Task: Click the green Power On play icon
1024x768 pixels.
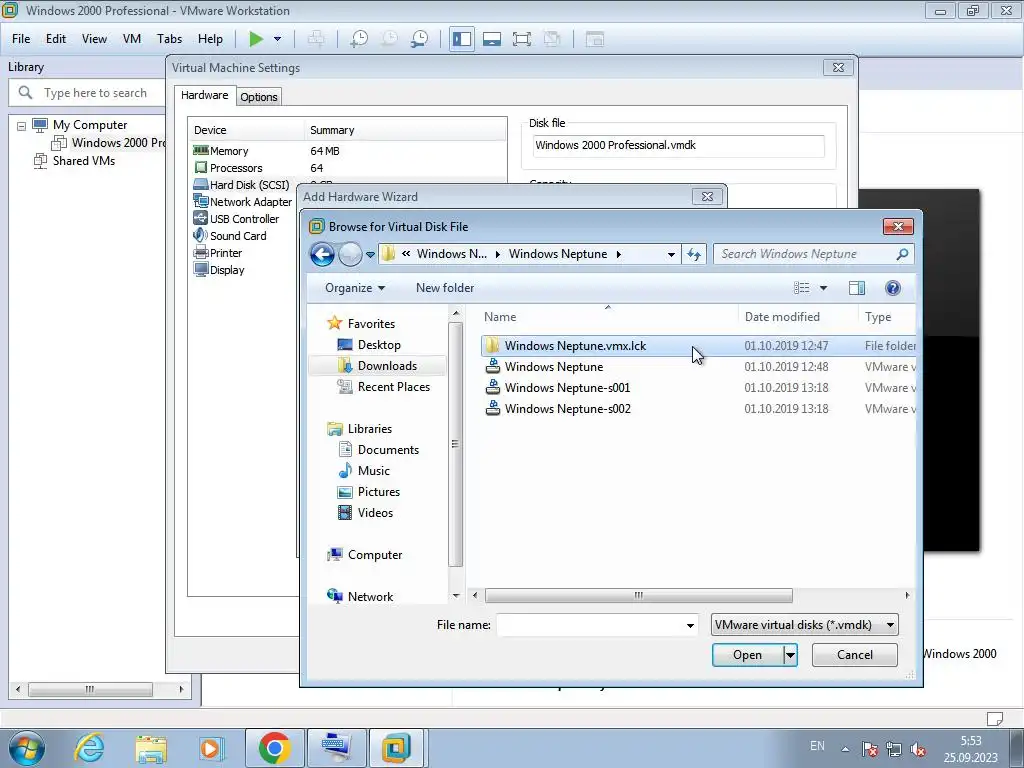Action: pyautogui.click(x=256, y=39)
